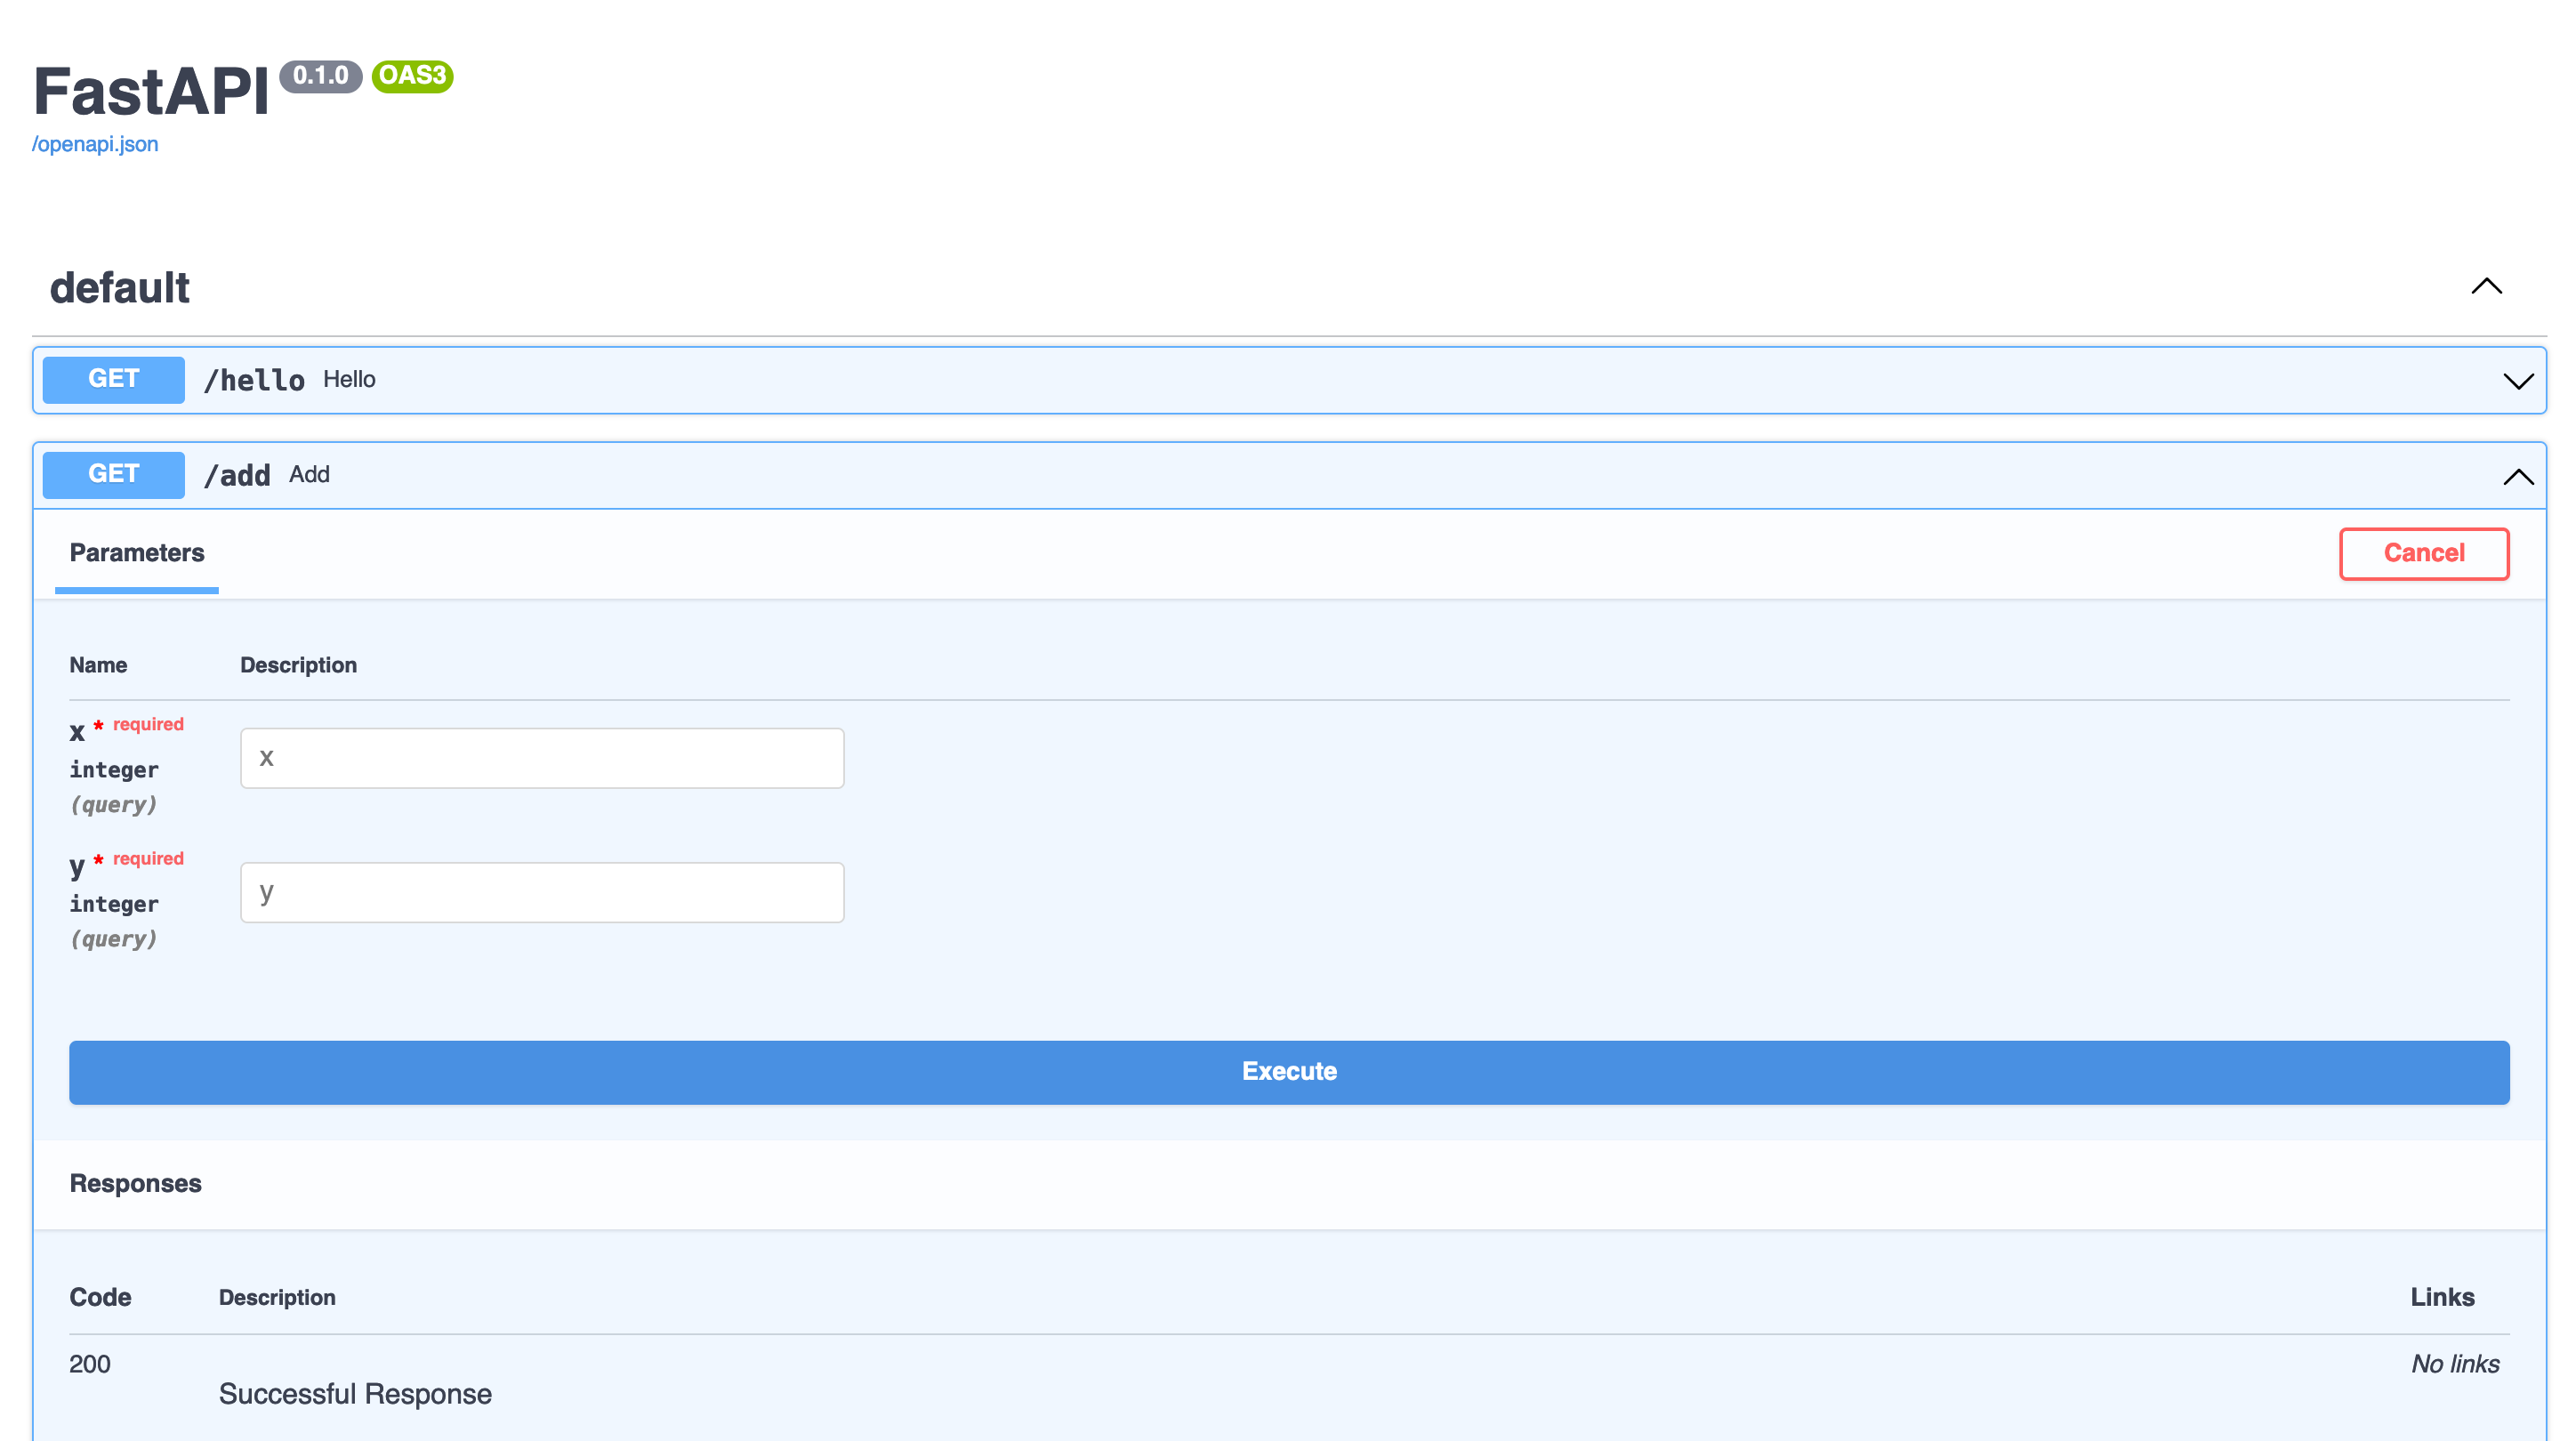Expand the /hello endpoint chevron
Image resolution: width=2576 pixels, height=1441 pixels.
[2517, 381]
